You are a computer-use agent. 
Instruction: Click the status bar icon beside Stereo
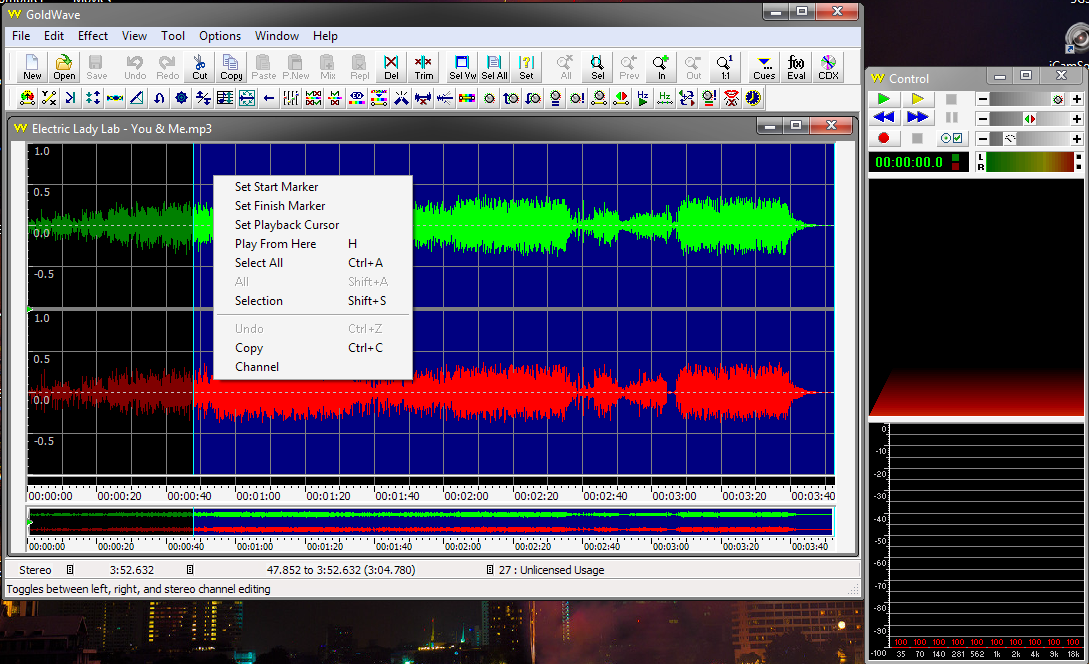click(69, 570)
